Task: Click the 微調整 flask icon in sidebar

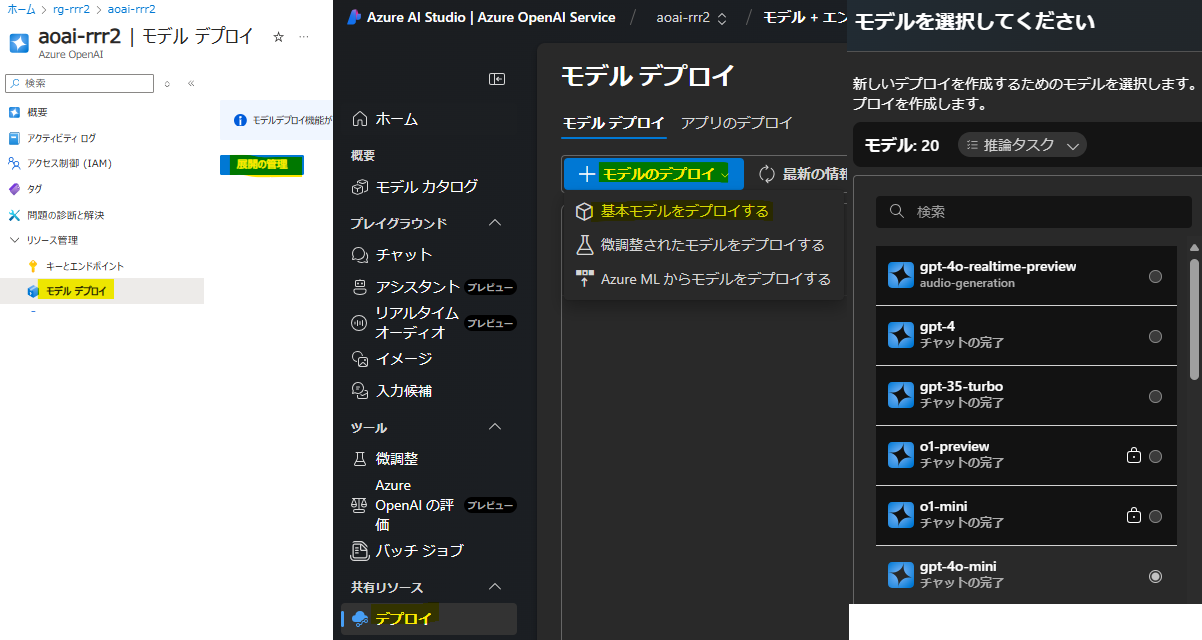Action: pyautogui.click(x=360, y=459)
